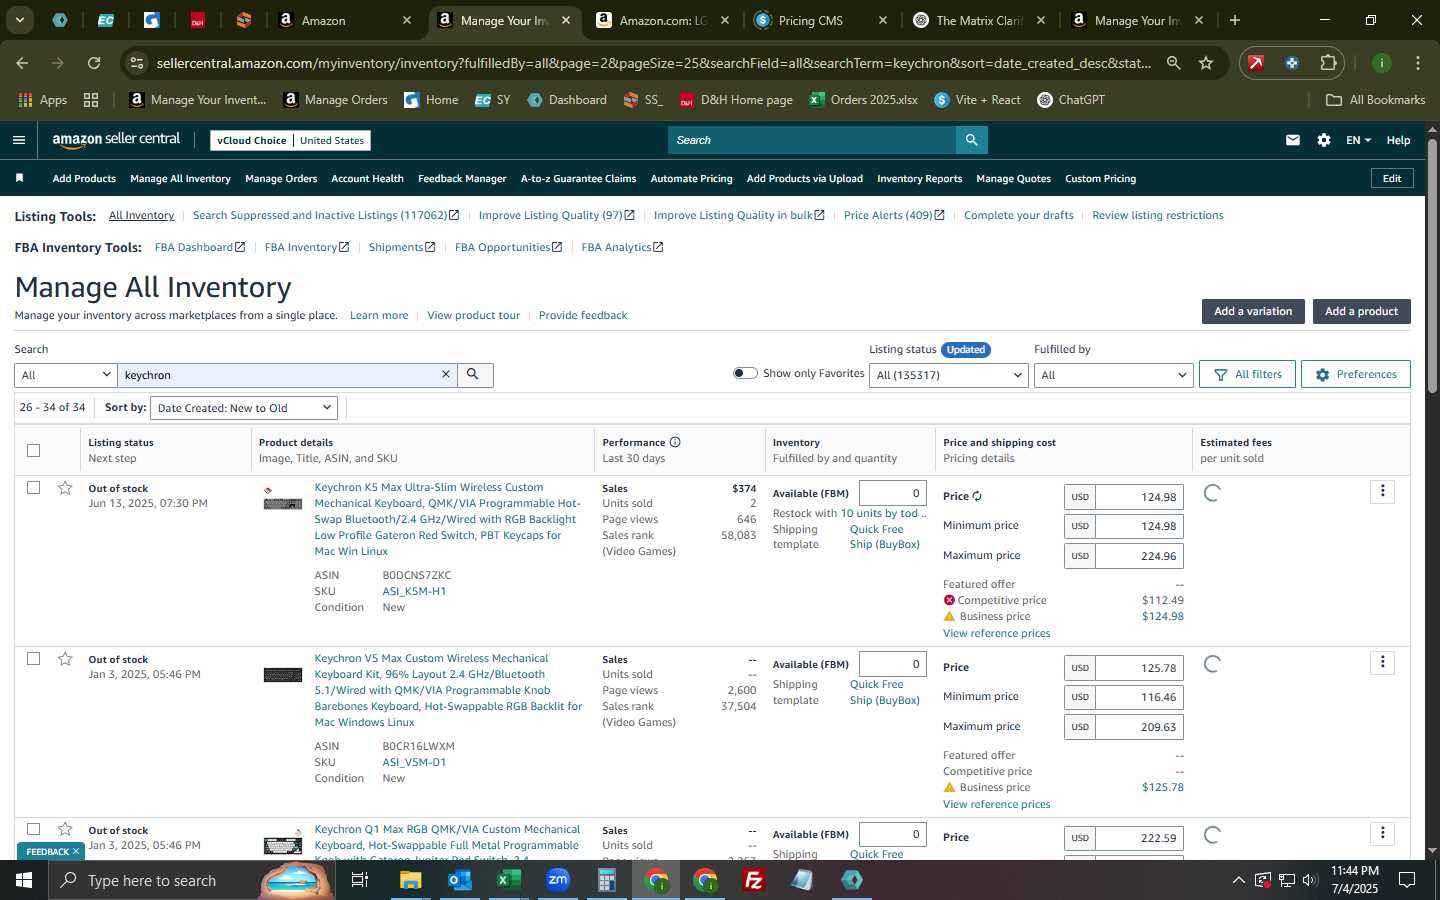The height and width of the screenshot is (900, 1440).
Task: Edit the V5 Max available quantity field
Action: coord(892,663)
